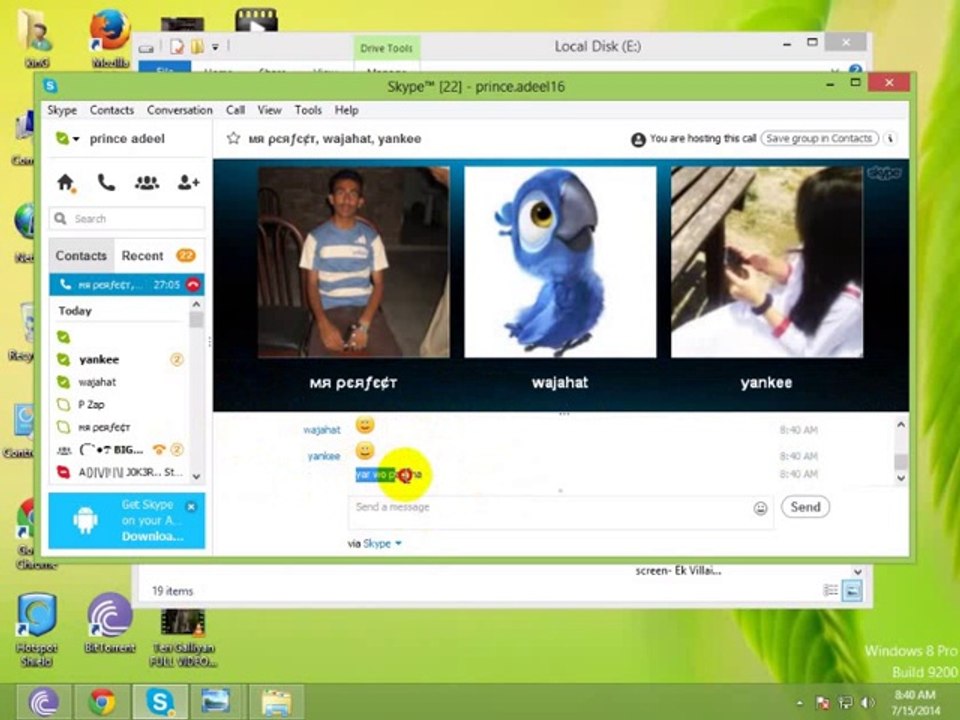
Task: Expand the Explorer quick access toolbar dropdown
Action: click(x=215, y=47)
